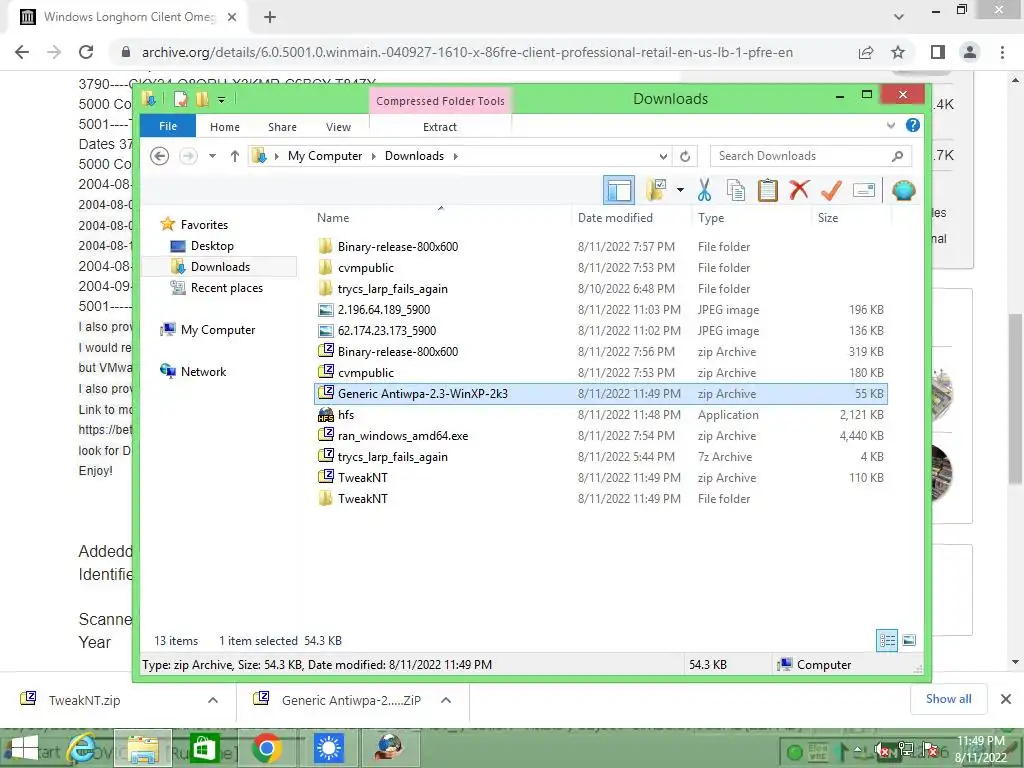This screenshot has height=768, width=1024.
Task: Reload the archive.org page
Action: 86,52
